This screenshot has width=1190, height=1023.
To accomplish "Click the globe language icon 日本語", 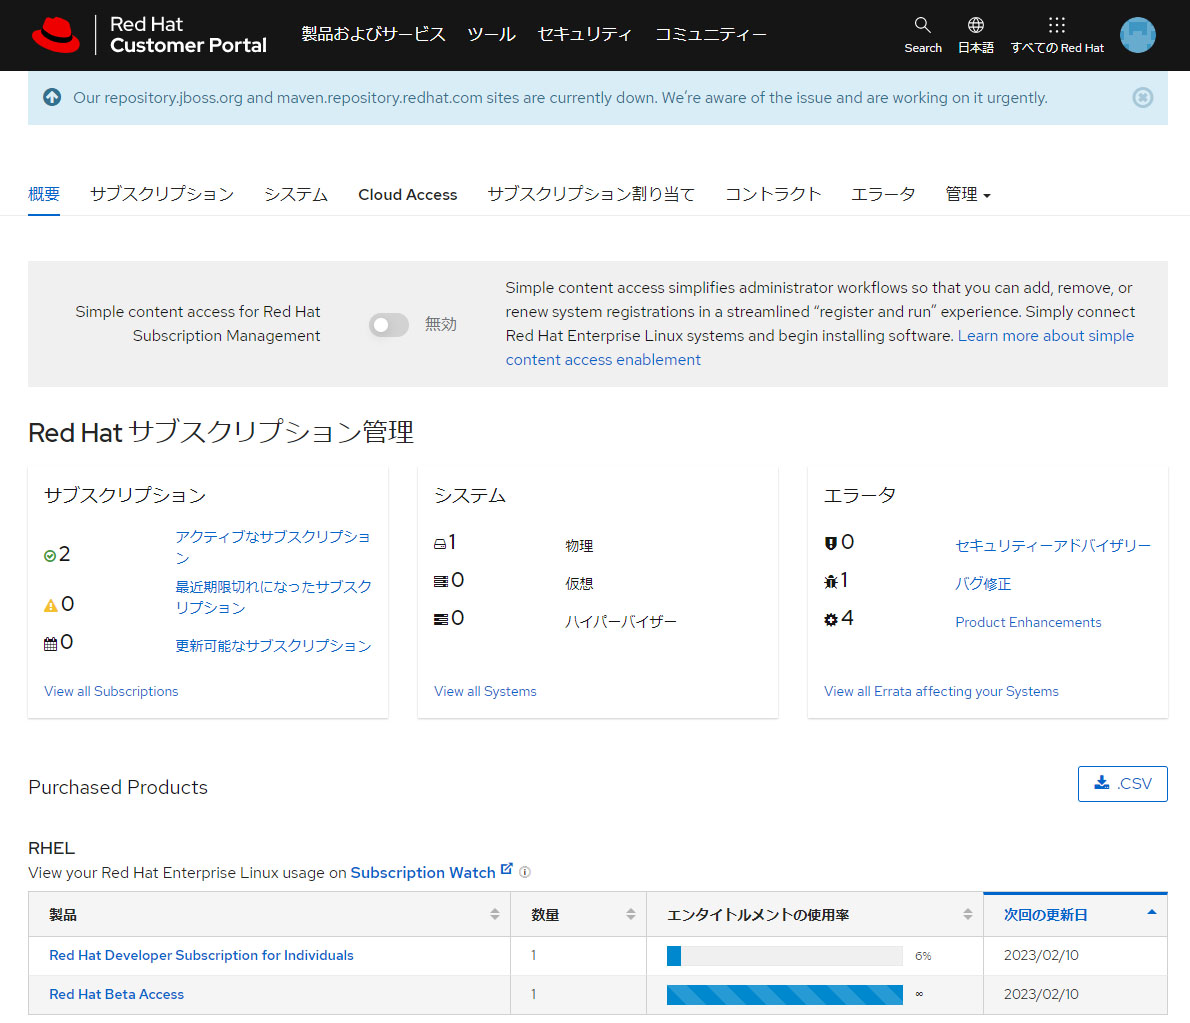I will coord(975,25).
